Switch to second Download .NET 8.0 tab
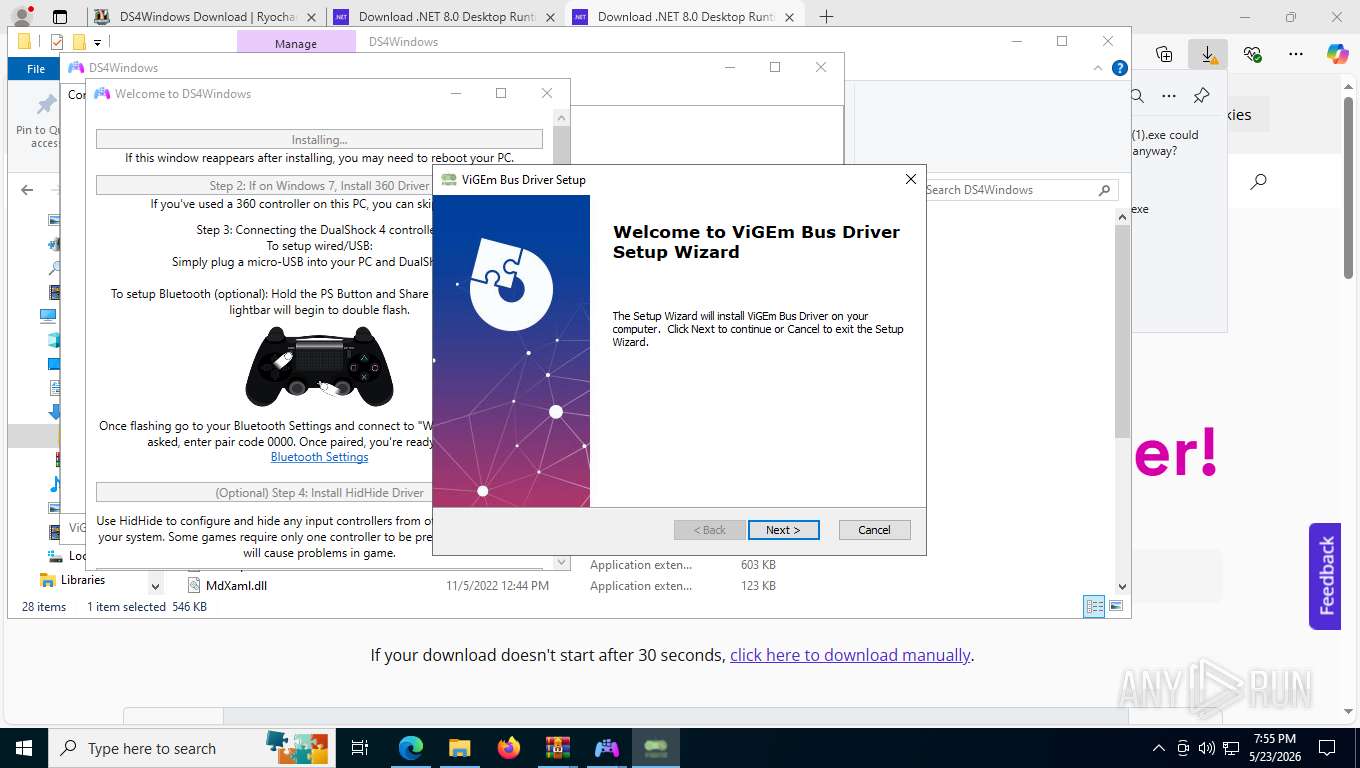 point(685,17)
